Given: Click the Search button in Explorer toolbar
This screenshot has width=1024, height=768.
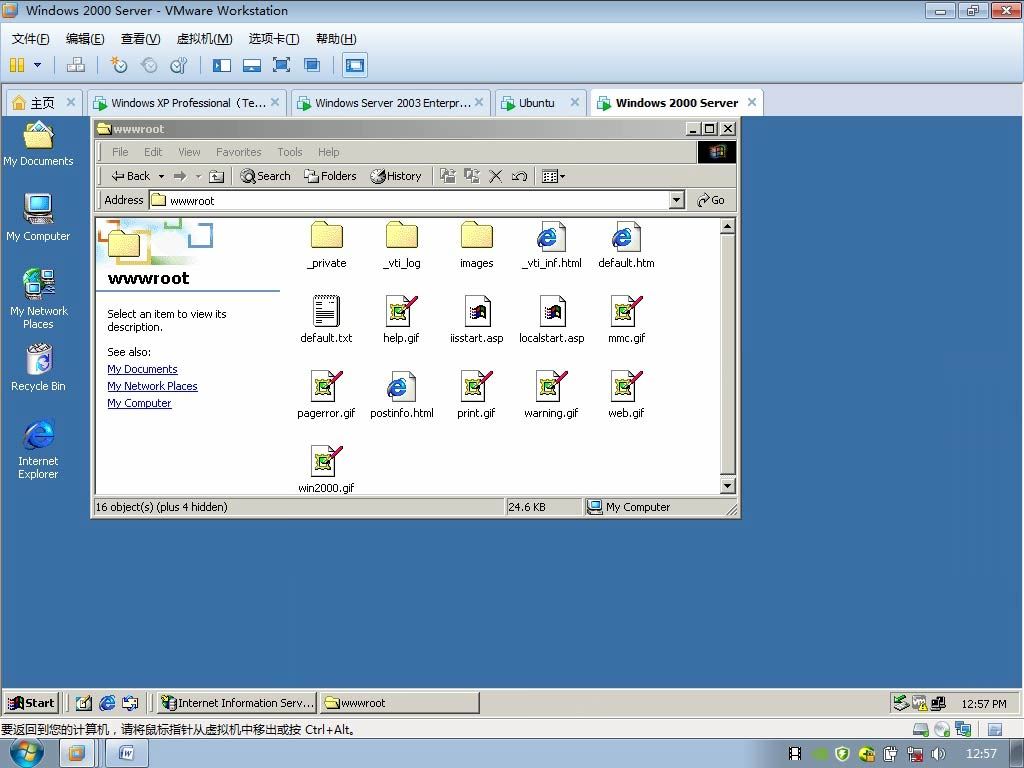Looking at the screenshot, I should pos(265,176).
